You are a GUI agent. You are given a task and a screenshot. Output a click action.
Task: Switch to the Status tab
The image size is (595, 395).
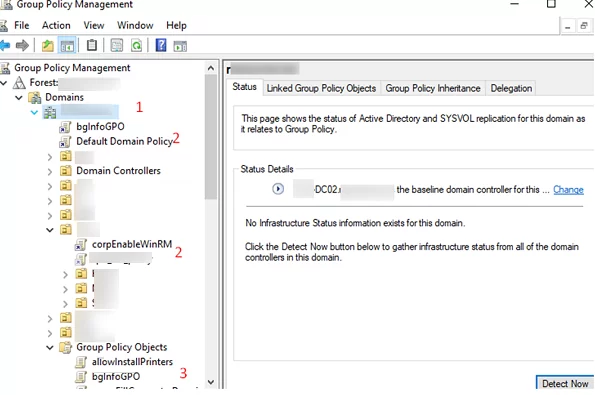click(x=244, y=87)
